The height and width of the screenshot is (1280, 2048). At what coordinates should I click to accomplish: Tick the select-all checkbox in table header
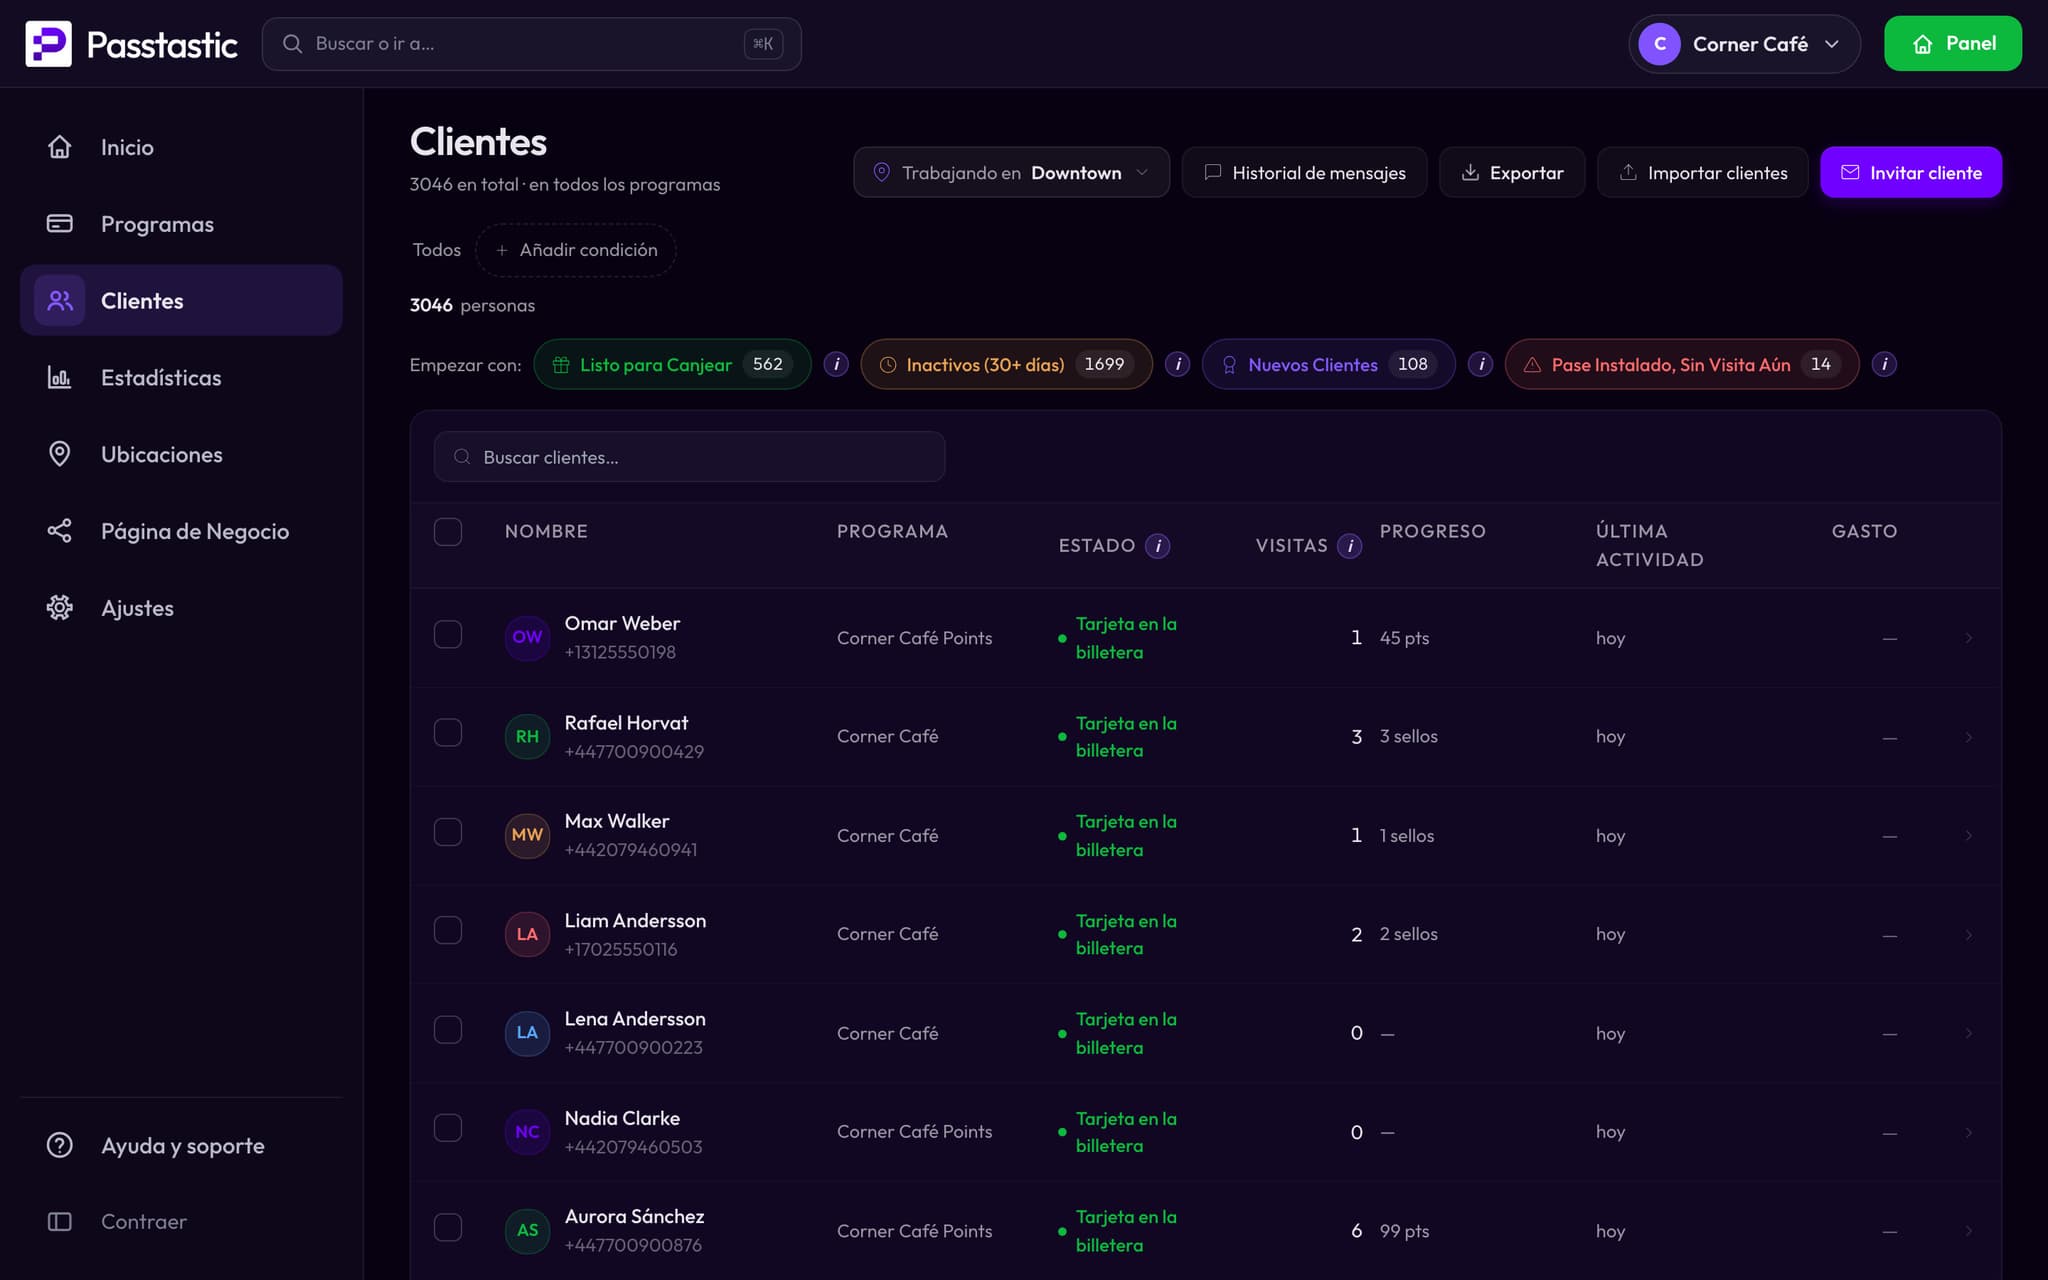448,531
